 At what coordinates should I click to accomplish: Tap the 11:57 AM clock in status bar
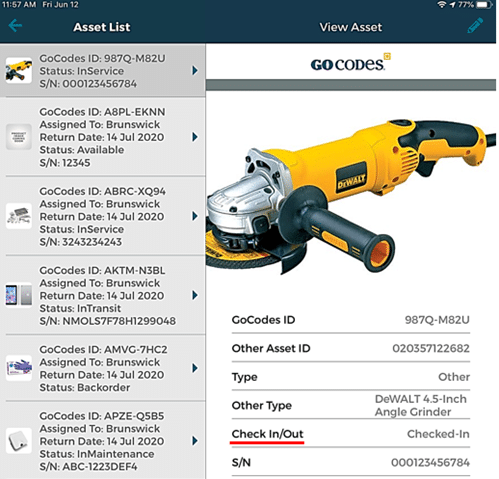(19, 5)
